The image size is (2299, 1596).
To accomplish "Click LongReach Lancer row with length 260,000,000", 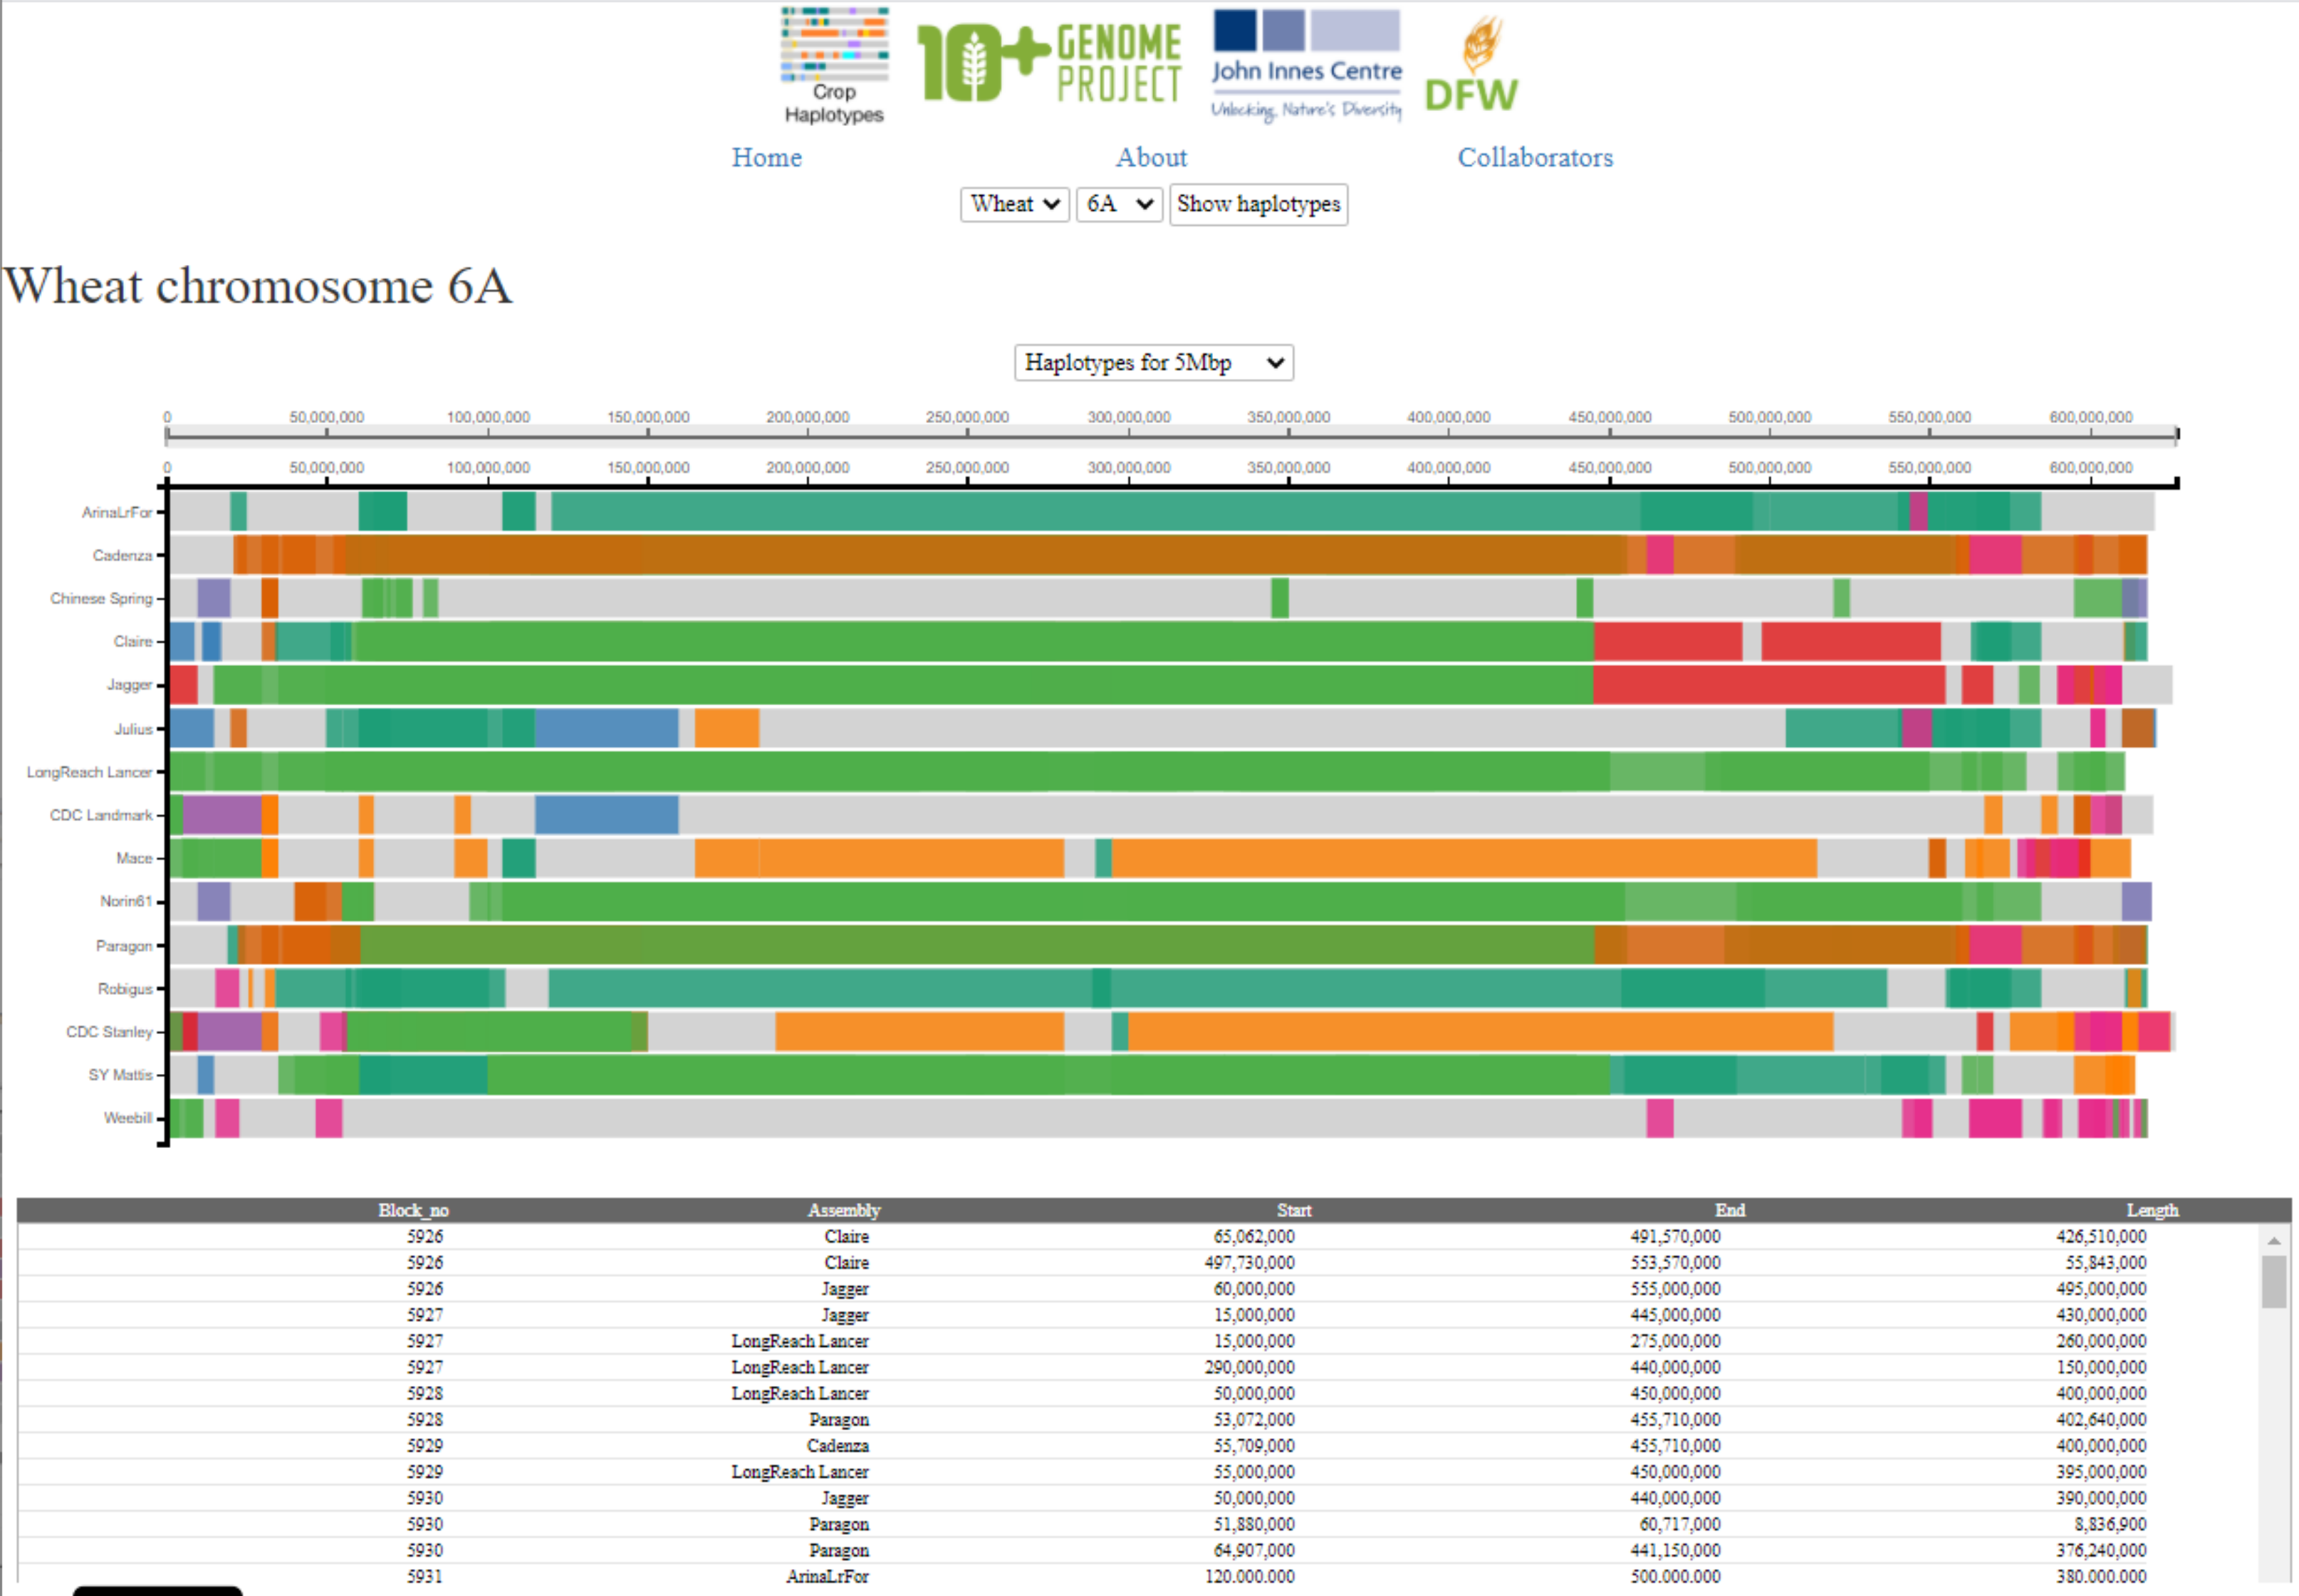I will click(1138, 1340).
